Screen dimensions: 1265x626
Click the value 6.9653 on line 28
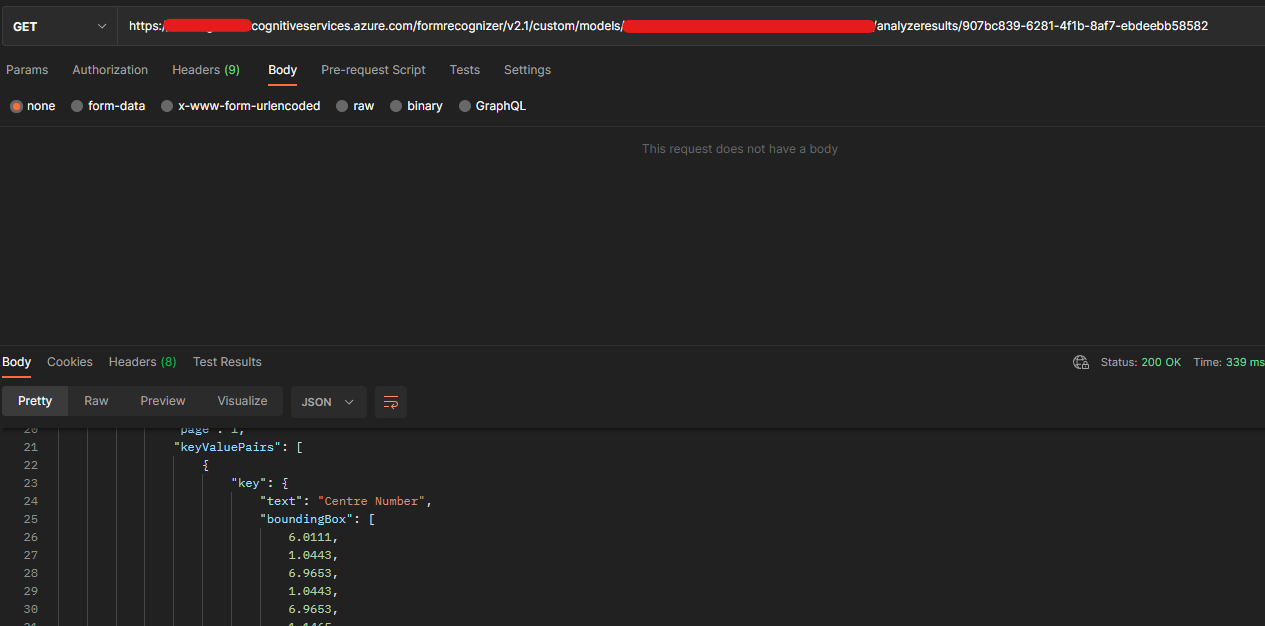click(313, 573)
